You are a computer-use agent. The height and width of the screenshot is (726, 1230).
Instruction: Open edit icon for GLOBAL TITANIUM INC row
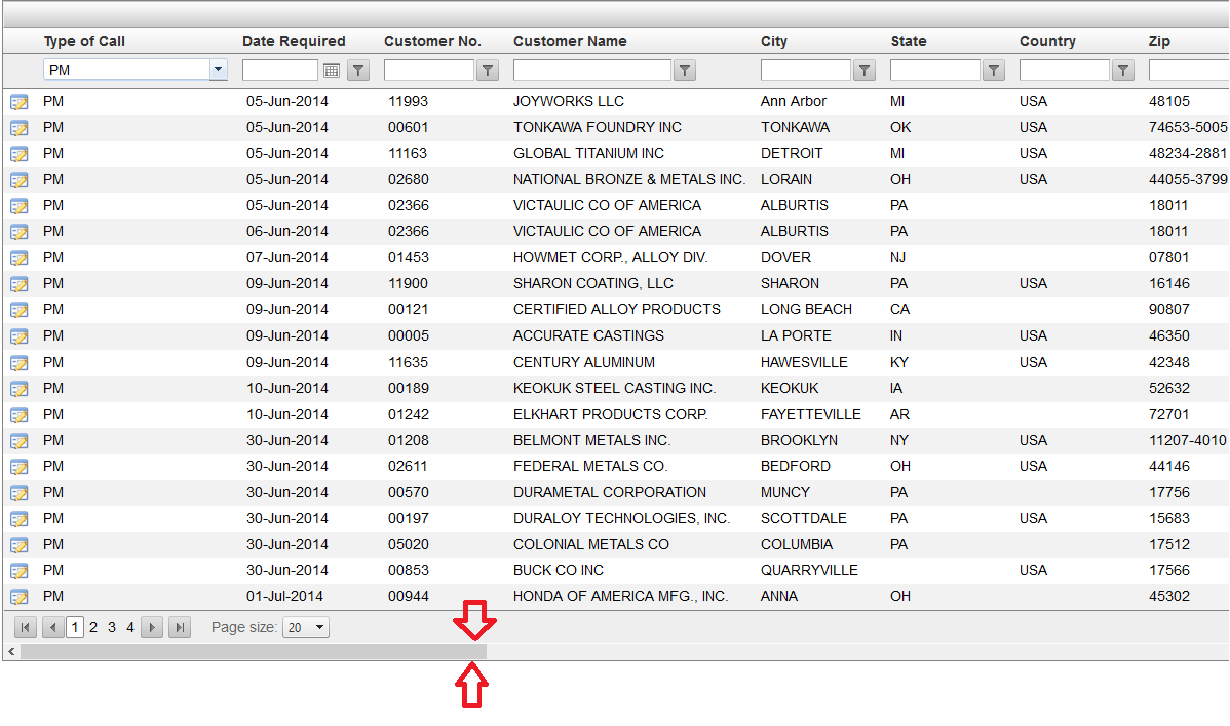19,154
